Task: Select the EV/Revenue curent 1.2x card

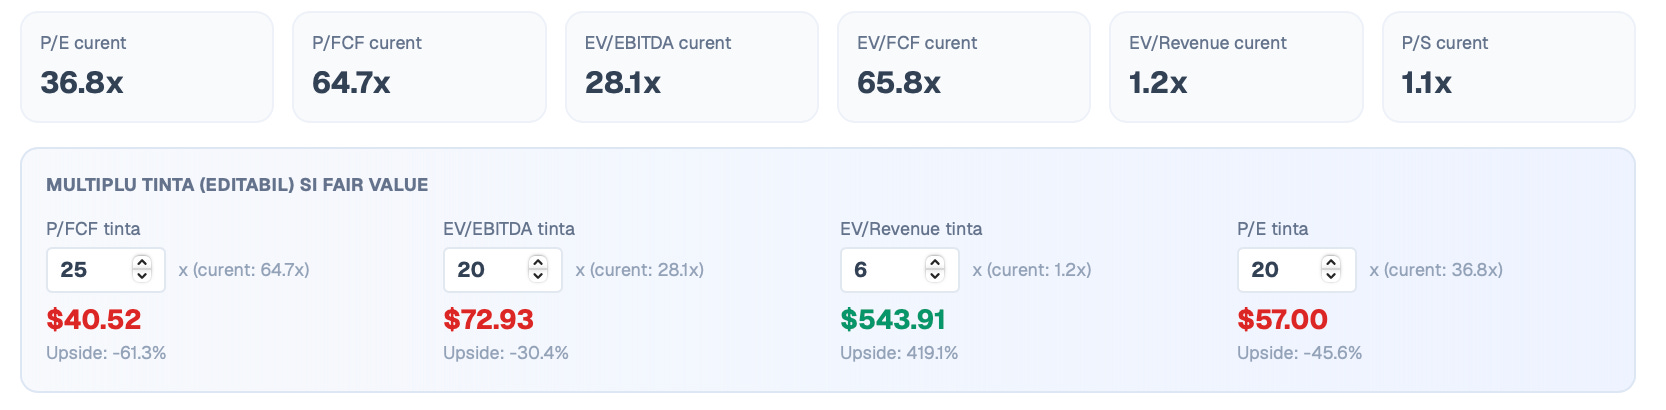Action: tap(1236, 67)
